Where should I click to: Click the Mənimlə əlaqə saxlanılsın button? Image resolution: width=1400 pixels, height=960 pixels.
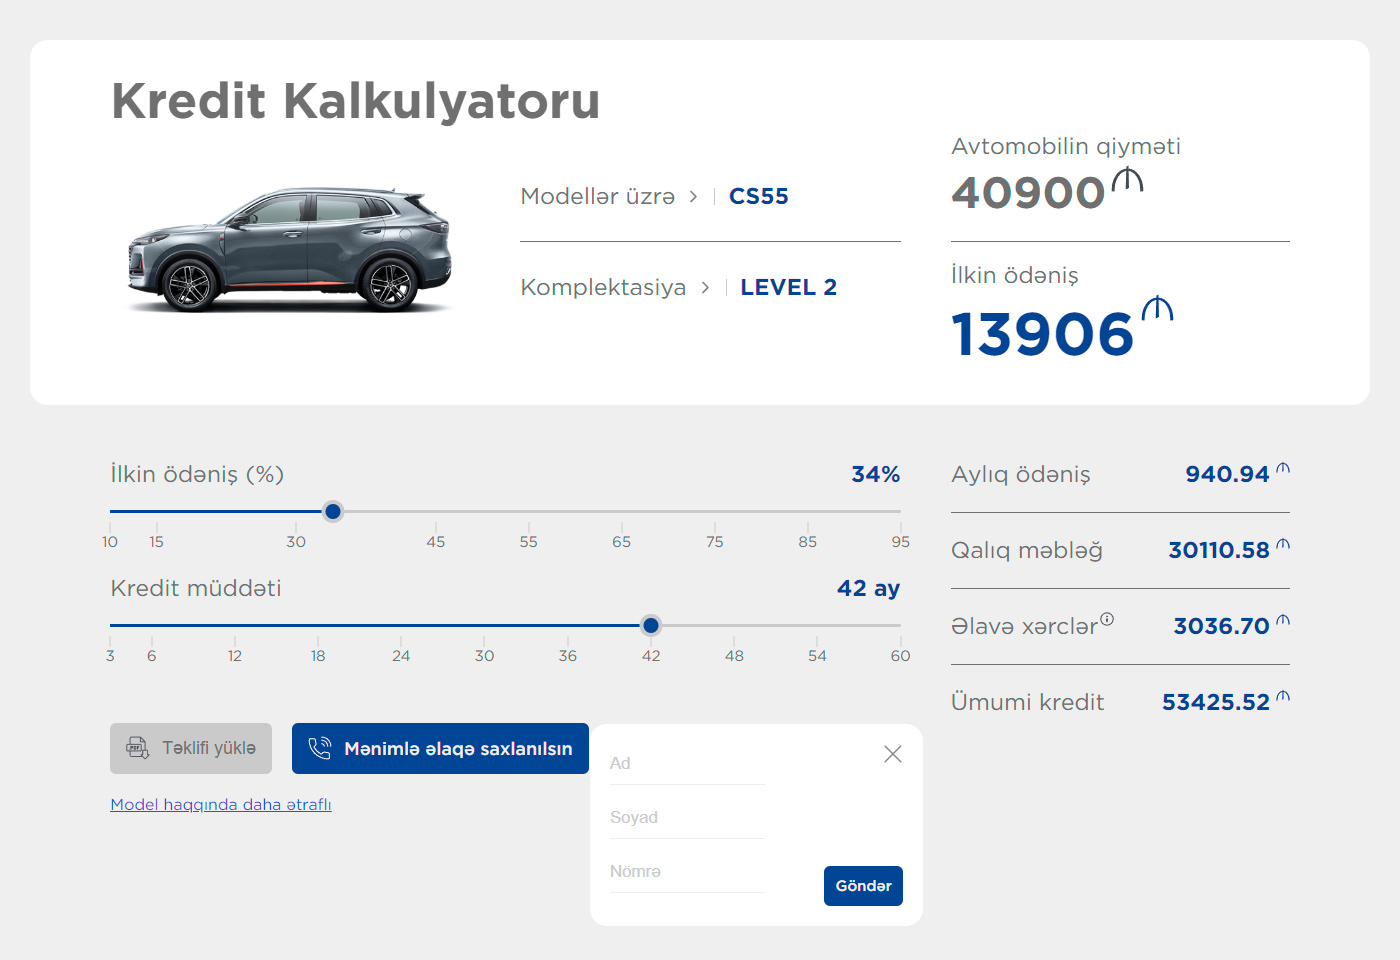coord(440,748)
